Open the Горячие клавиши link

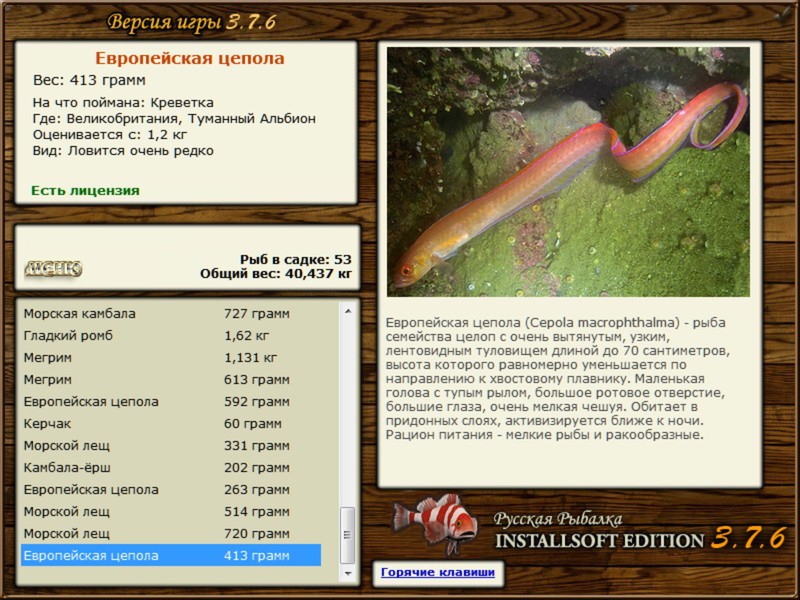pos(438,572)
